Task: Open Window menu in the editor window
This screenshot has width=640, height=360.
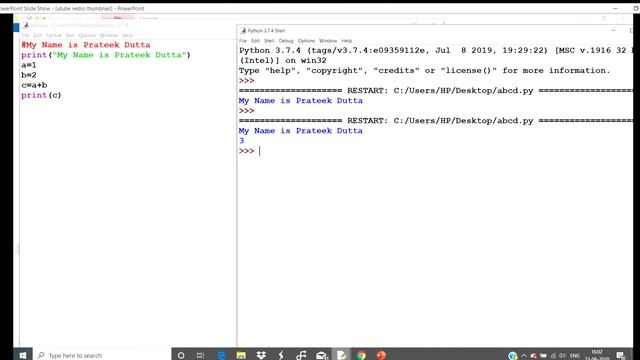Action: point(109,36)
